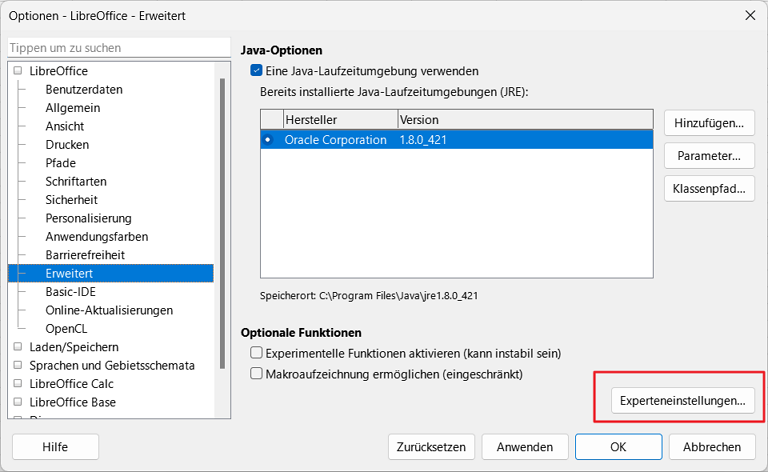
Task: Select the Oracle Corporation JRE radio button
Action: click(268, 140)
